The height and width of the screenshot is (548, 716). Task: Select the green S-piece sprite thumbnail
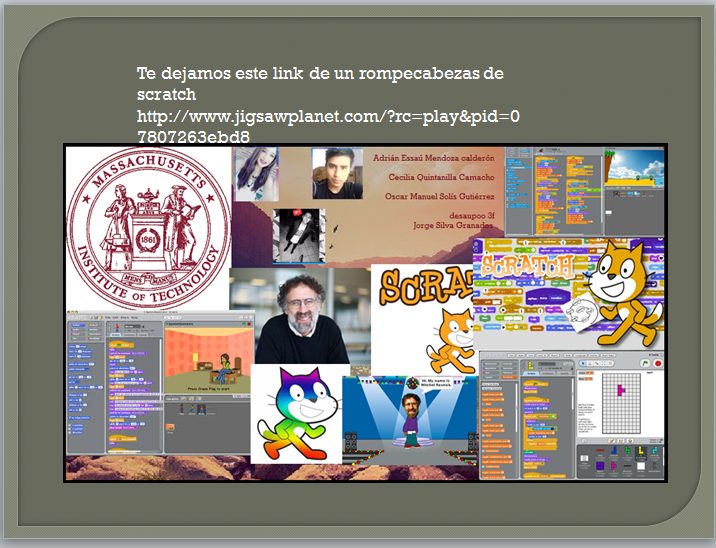pyautogui.click(x=627, y=451)
